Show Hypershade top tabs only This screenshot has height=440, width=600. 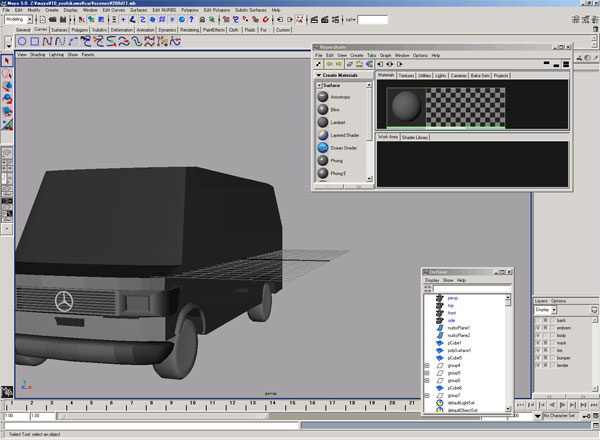[x=546, y=64]
